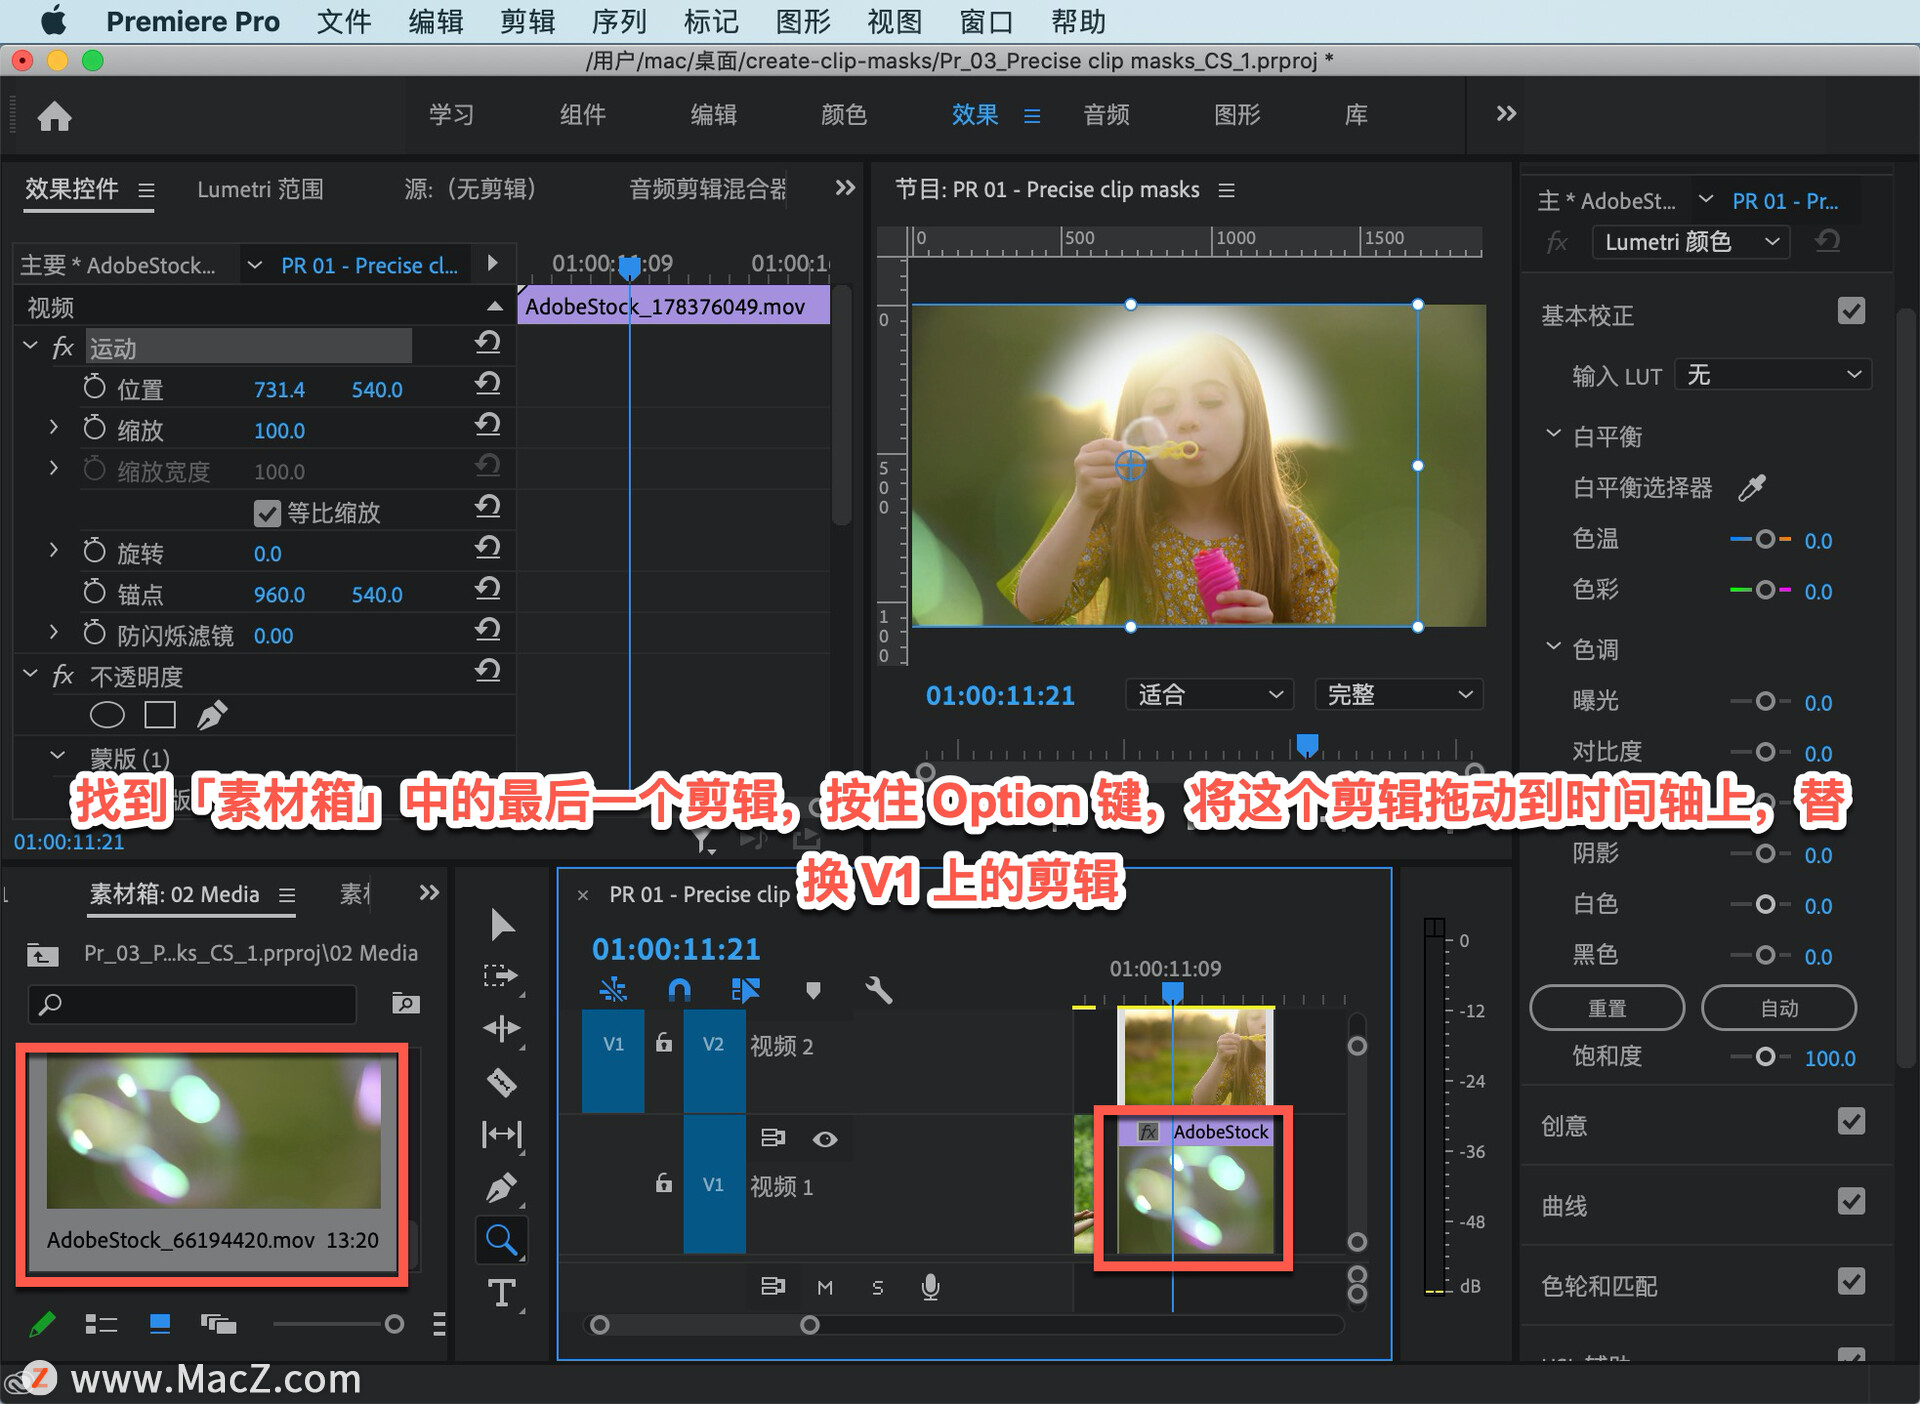Select the Type tool

click(501, 1293)
